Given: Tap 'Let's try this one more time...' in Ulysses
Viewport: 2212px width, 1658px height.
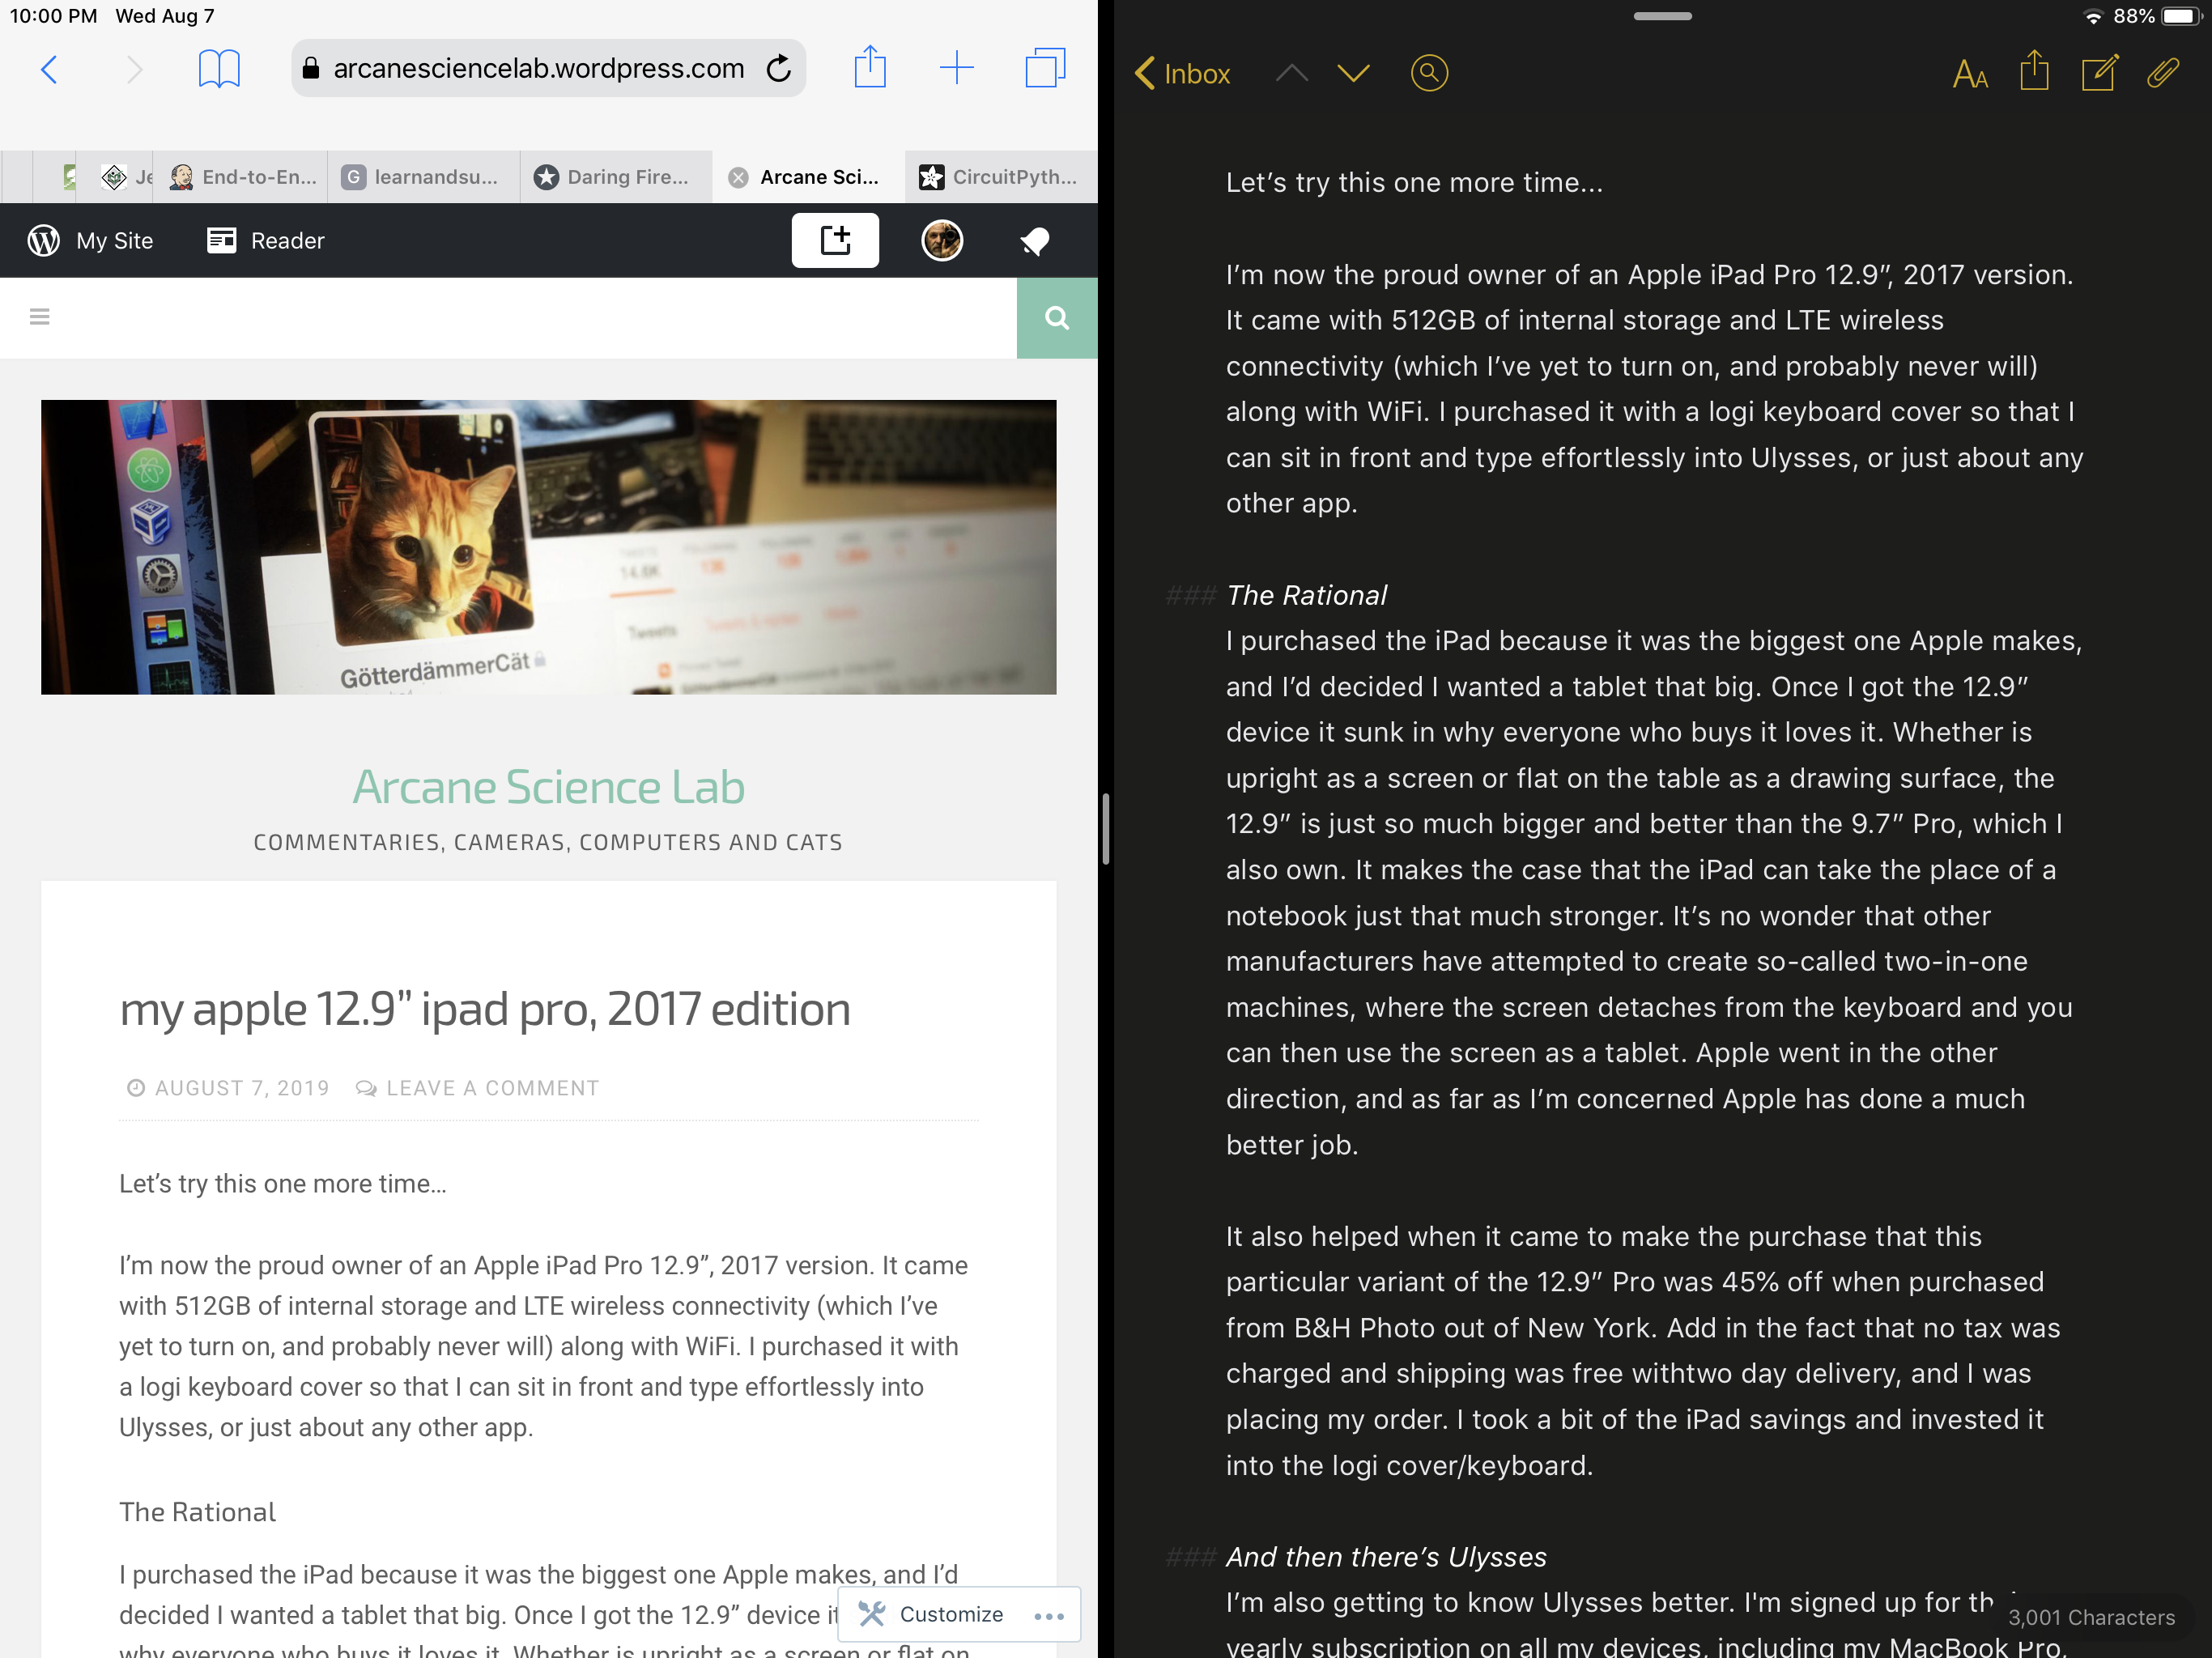Looking at the screenshot, I should click(1414, 182).
